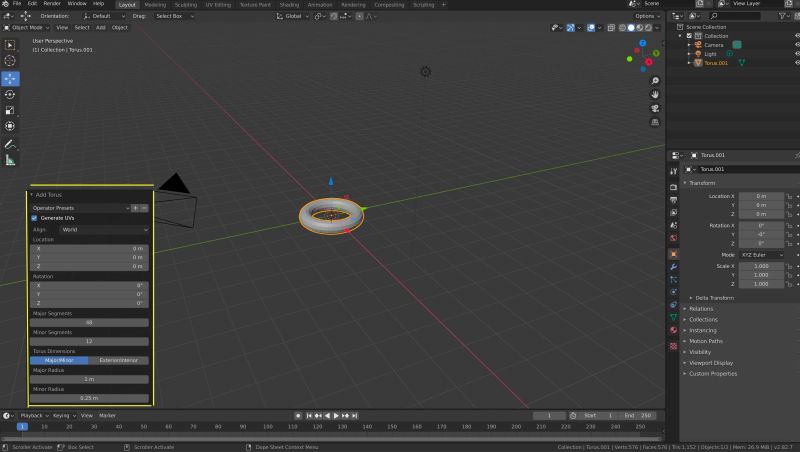Select Exterior/Interior torus dimensions mode

point(119,360)
